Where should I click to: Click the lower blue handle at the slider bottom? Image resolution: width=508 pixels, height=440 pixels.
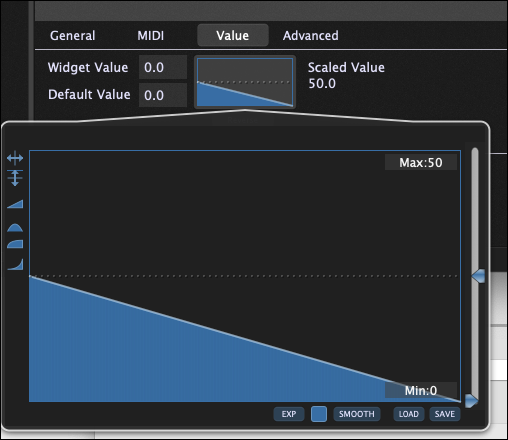pos(472,401)
